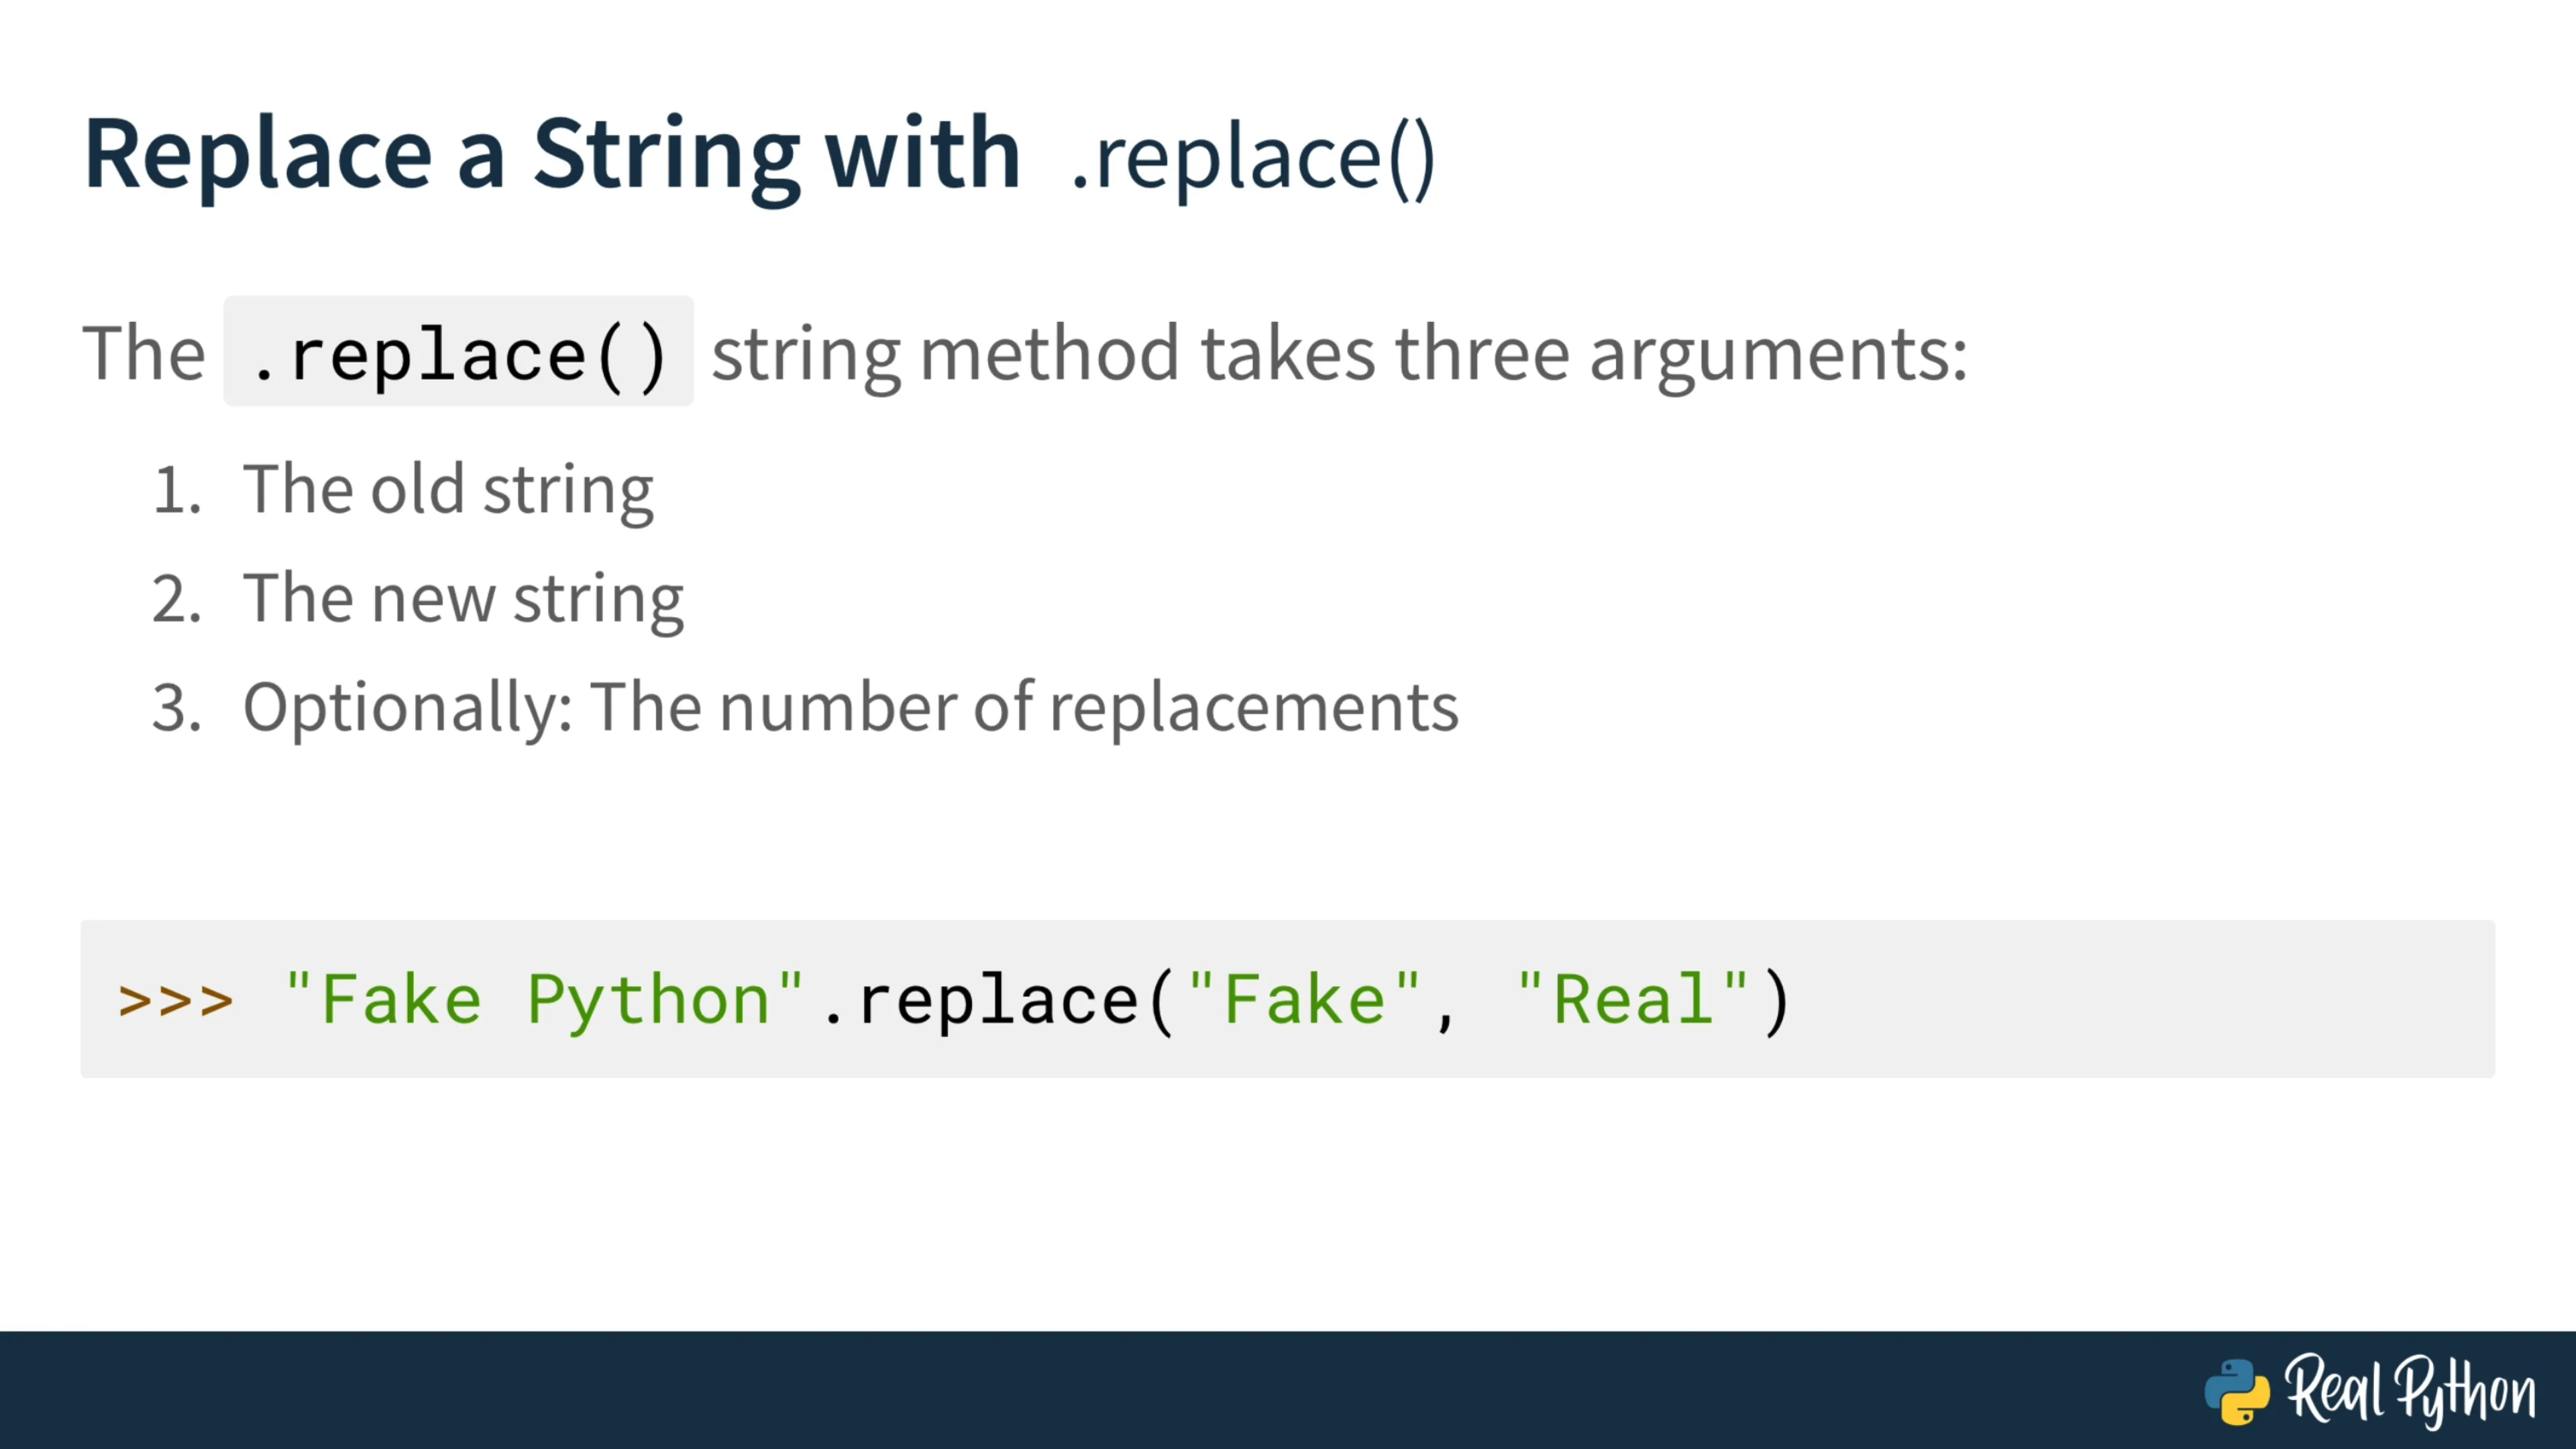This screenshot has height=1449, width=2576.
Task: Select list item 'The new string'
Action: (x=464, y=599)
